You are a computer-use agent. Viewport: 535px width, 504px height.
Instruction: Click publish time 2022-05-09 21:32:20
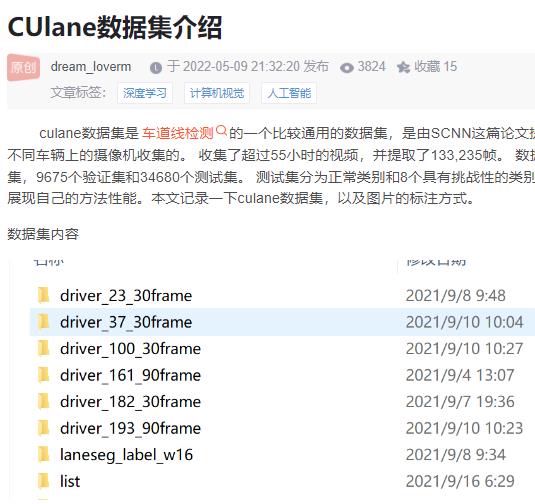[x=242, y=67]
